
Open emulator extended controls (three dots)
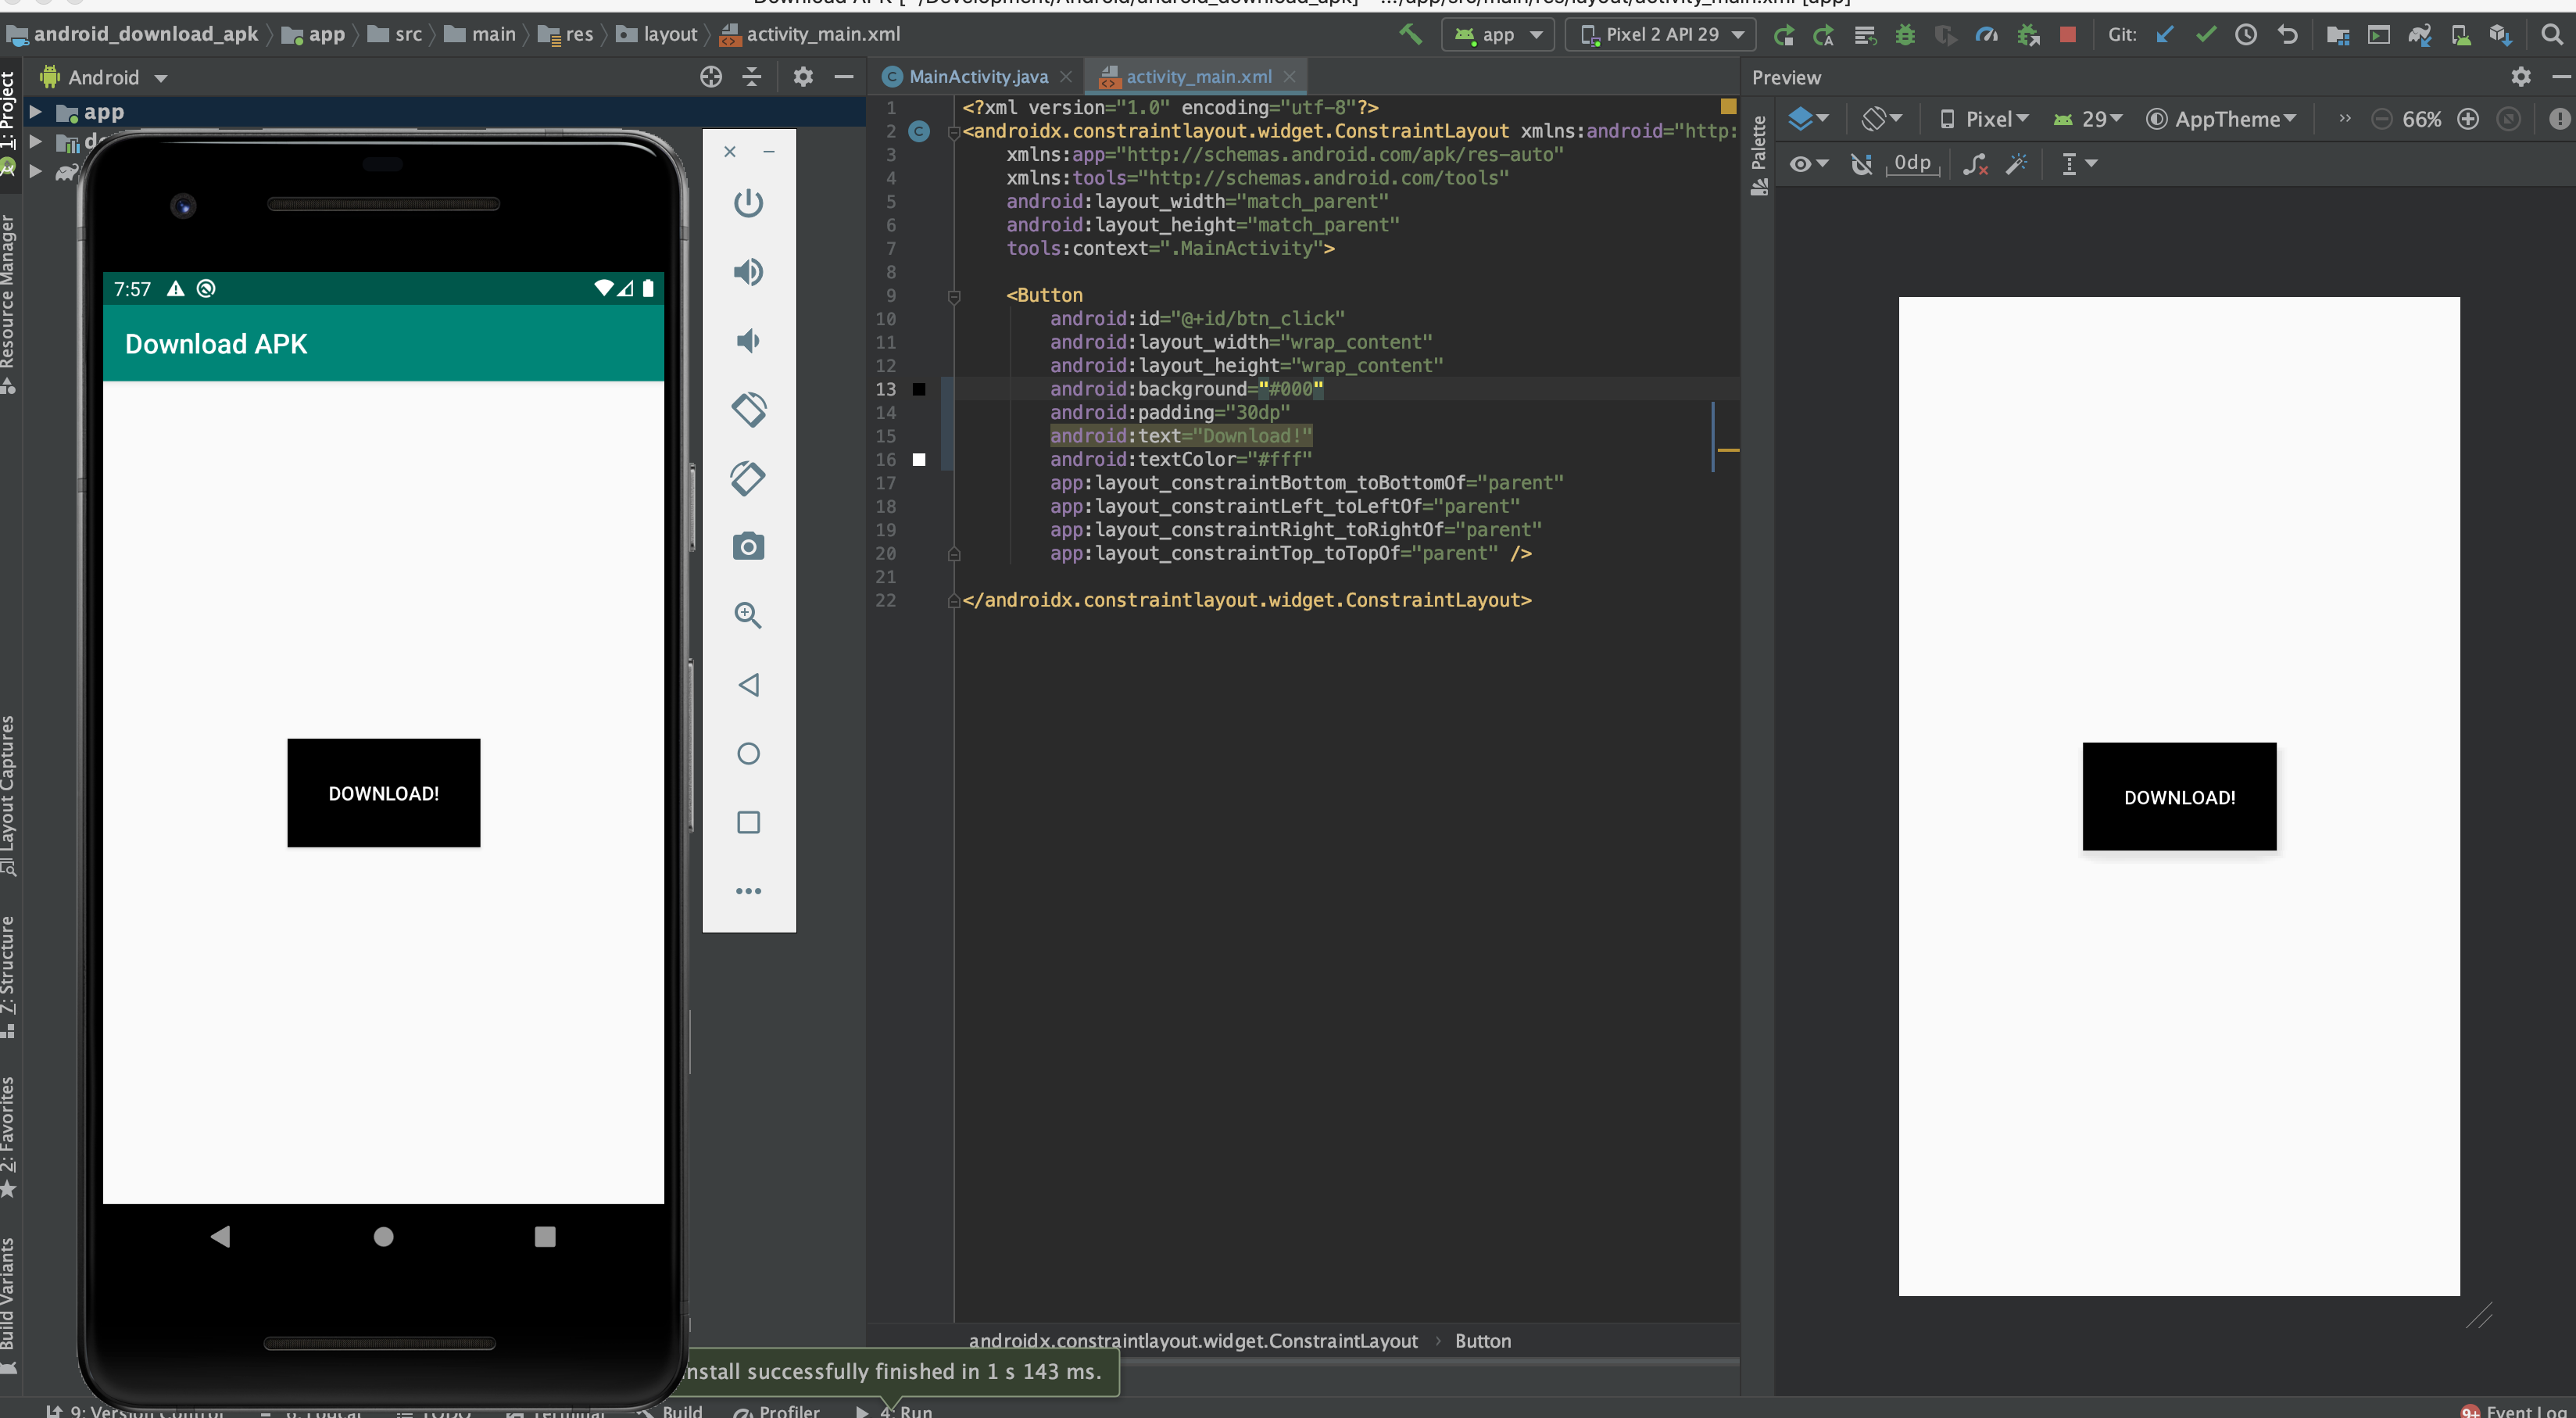(x=748, y=891)
